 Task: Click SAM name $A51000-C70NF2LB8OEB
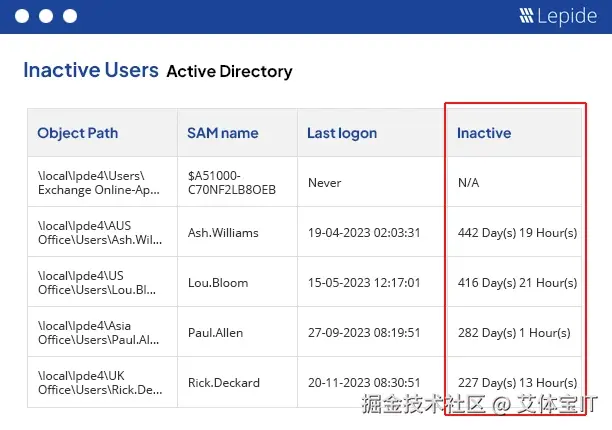pyautogui.click(x=232, y=183)
